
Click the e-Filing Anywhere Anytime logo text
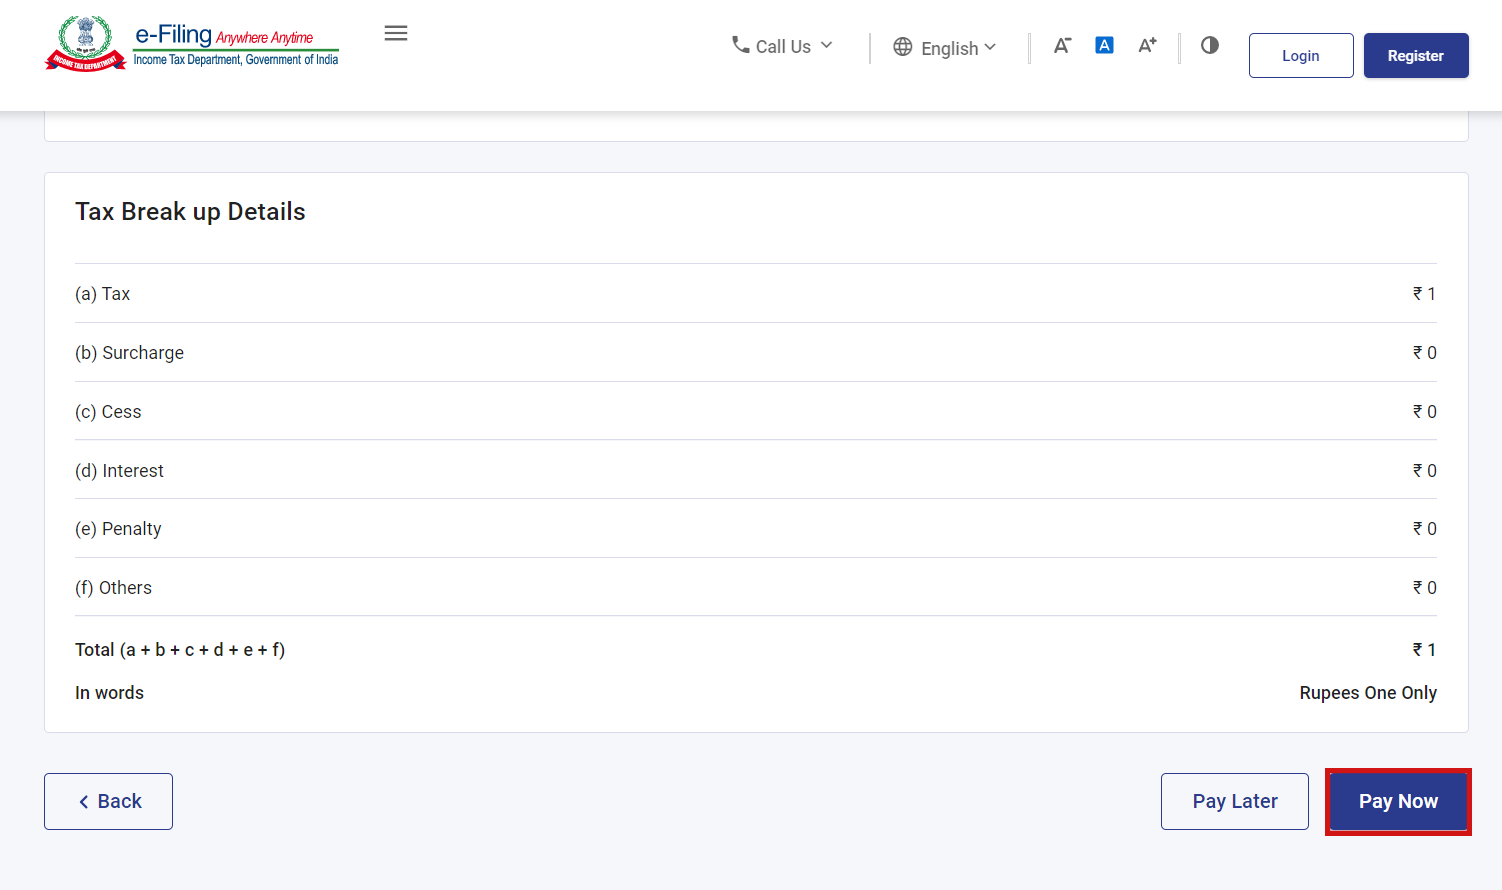[236, 45]
